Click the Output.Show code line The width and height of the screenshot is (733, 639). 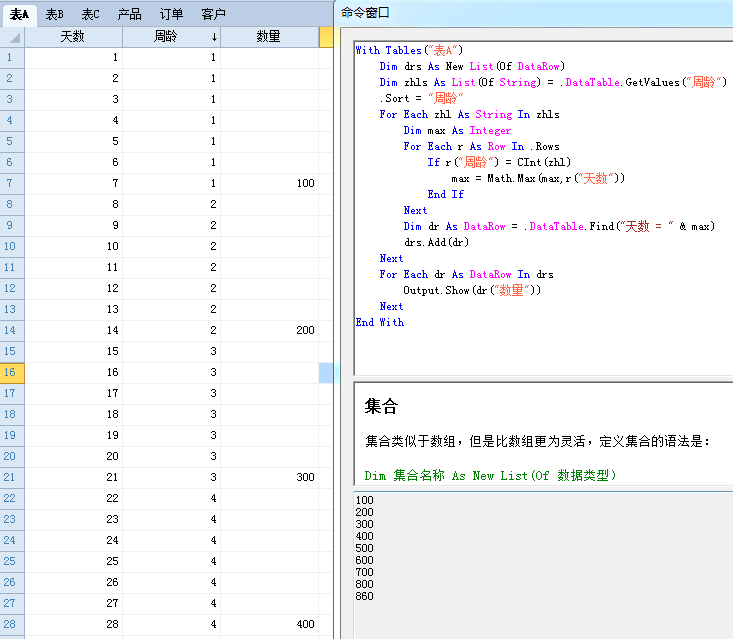click(x=472, y=290)
